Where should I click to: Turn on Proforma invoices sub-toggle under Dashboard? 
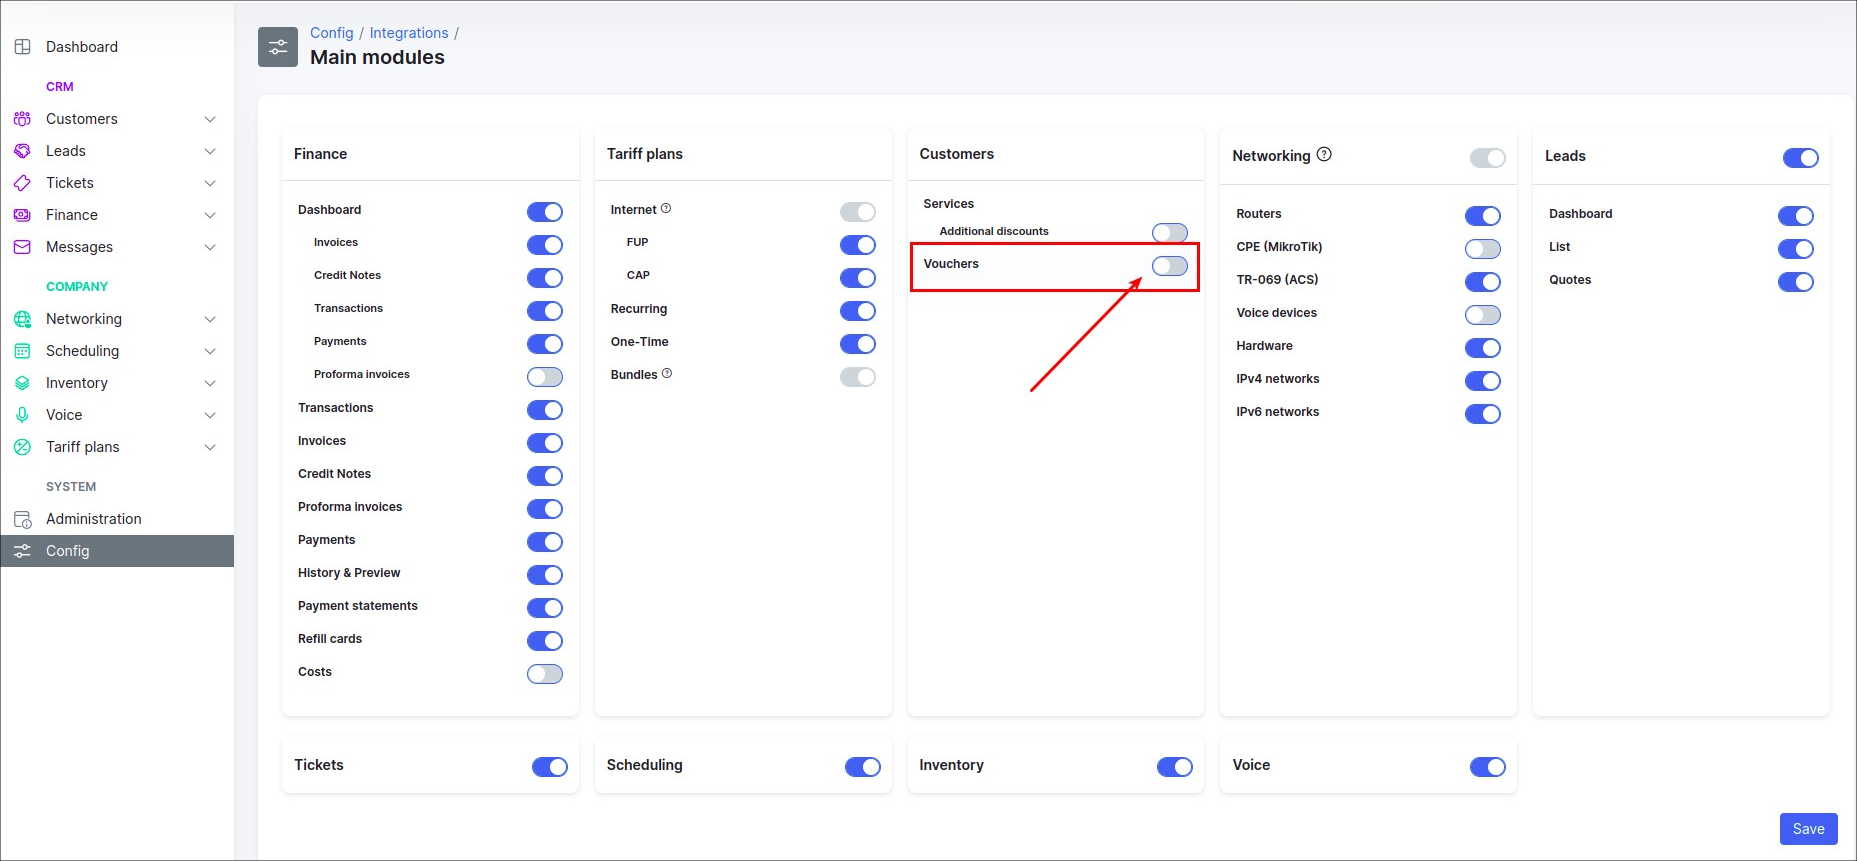(545, 377)
